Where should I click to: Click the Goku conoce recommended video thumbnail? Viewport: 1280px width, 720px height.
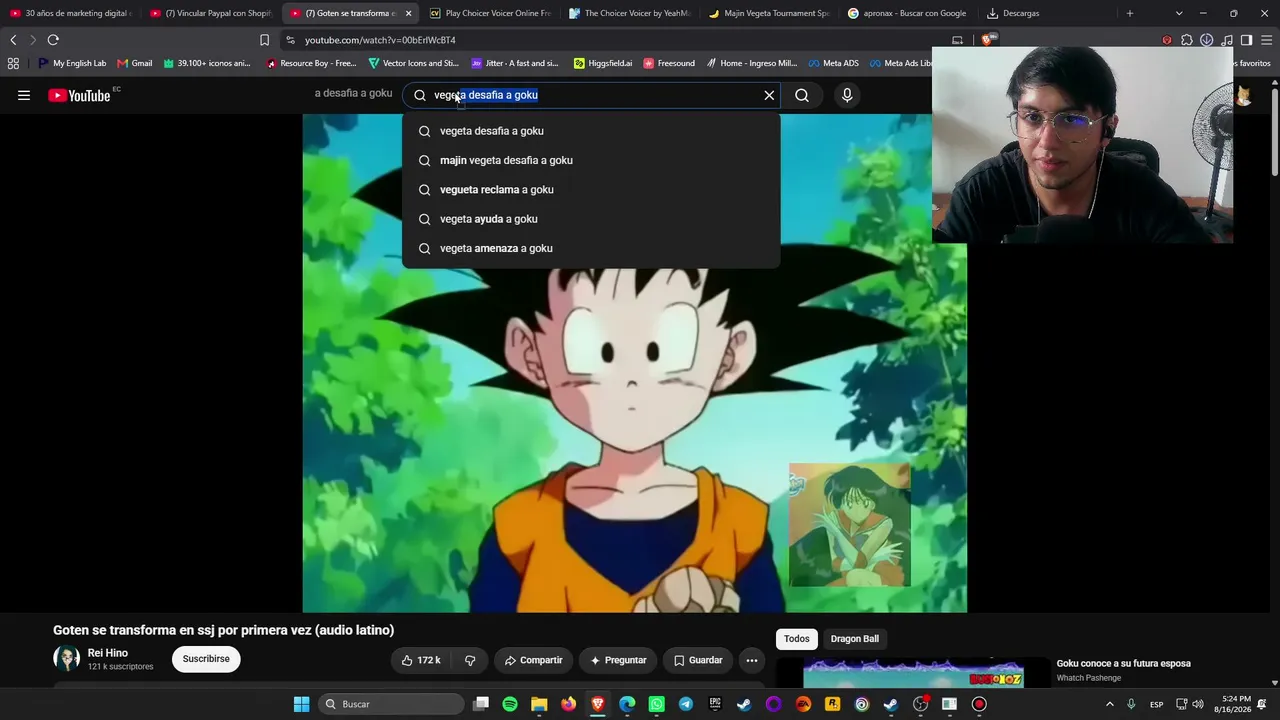(x=913, y=674)
